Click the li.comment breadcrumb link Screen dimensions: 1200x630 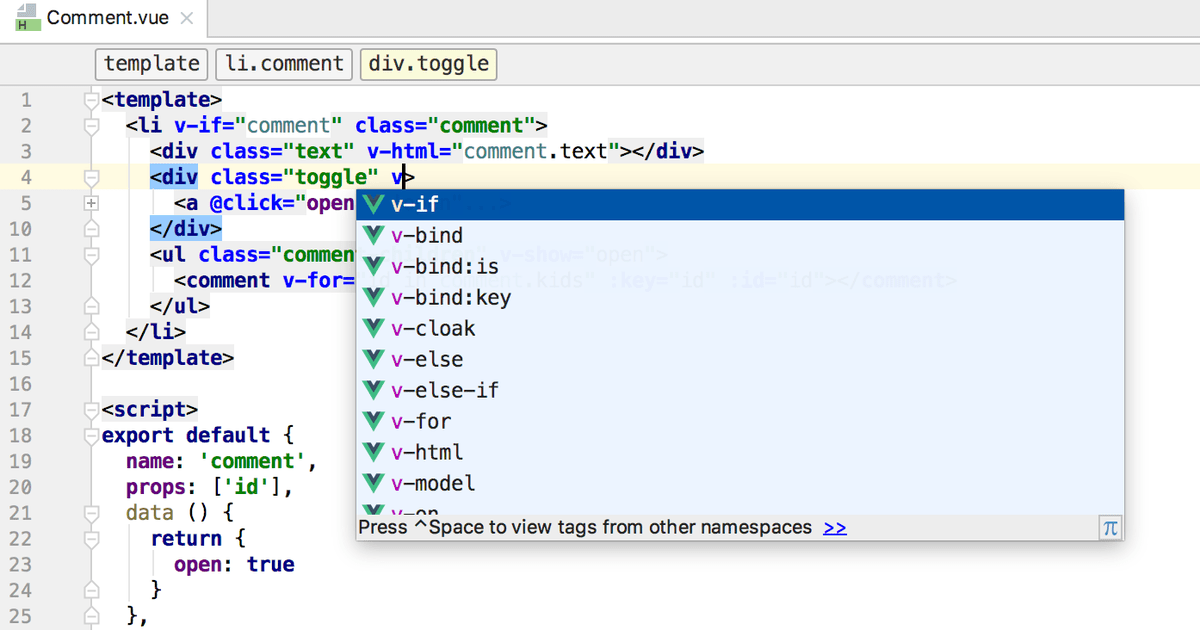click(x=283, y=64)
